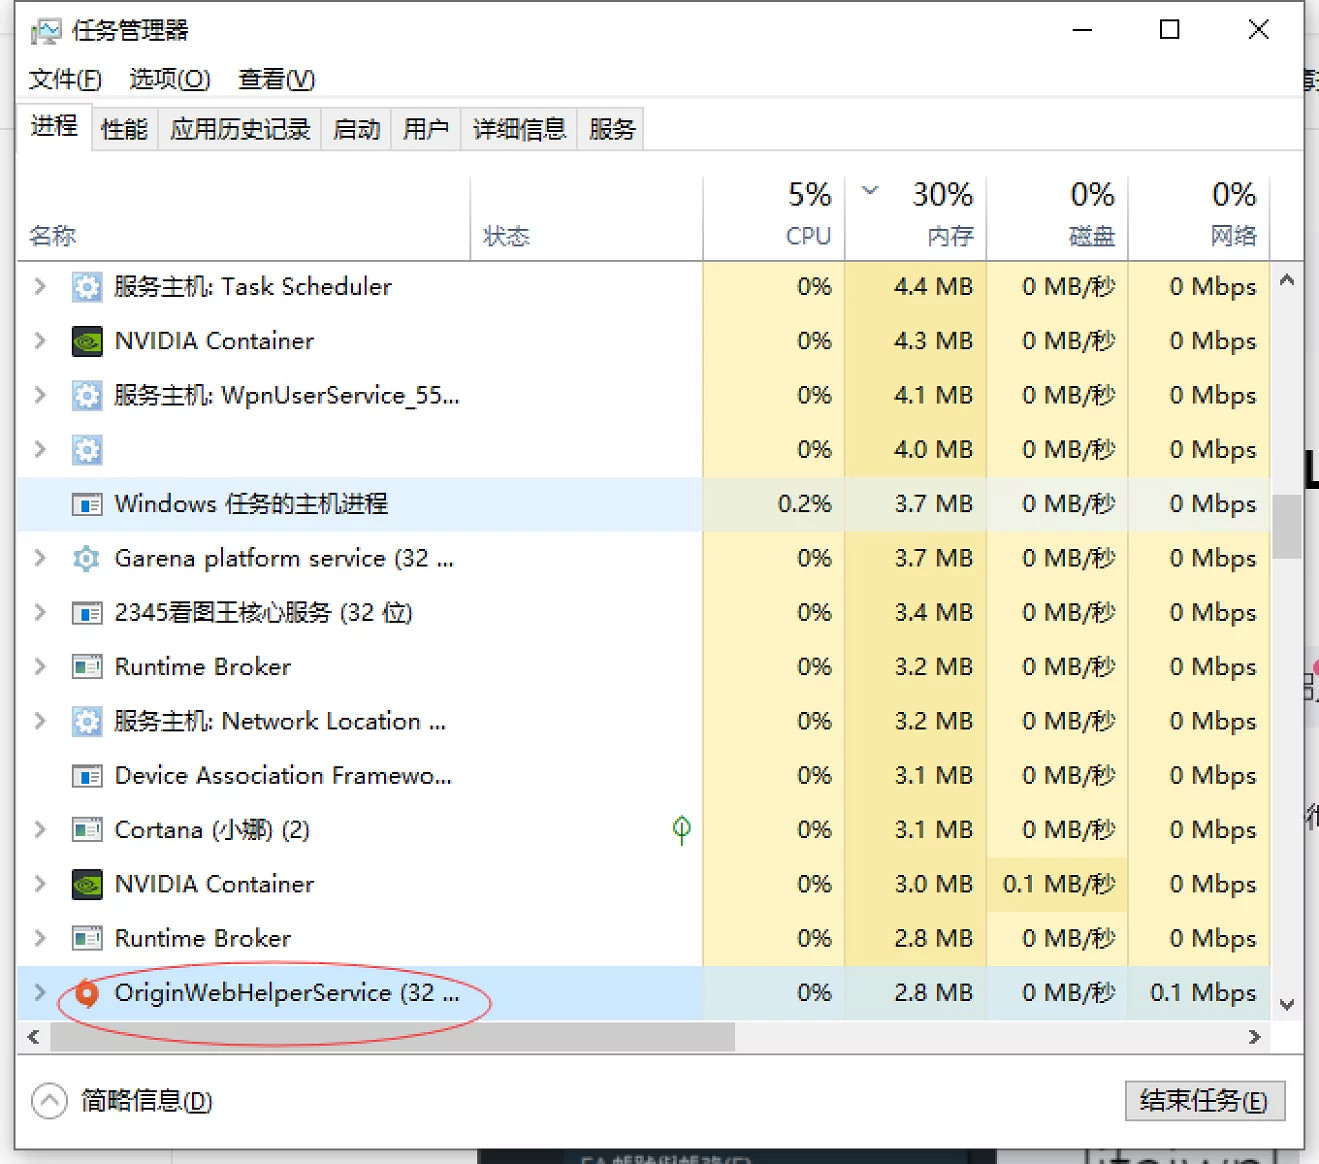
Task: Click the 2345看图王核心服务 process icon
Action: [x=87, y=612]
